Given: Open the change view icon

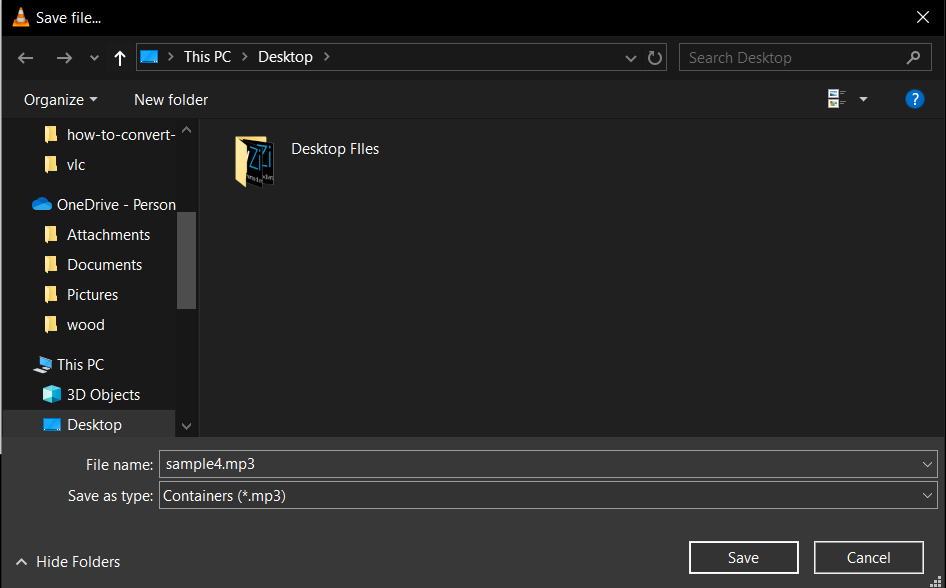Looking at the screenshot, I should pyautogui.click(x=837, y=98).
